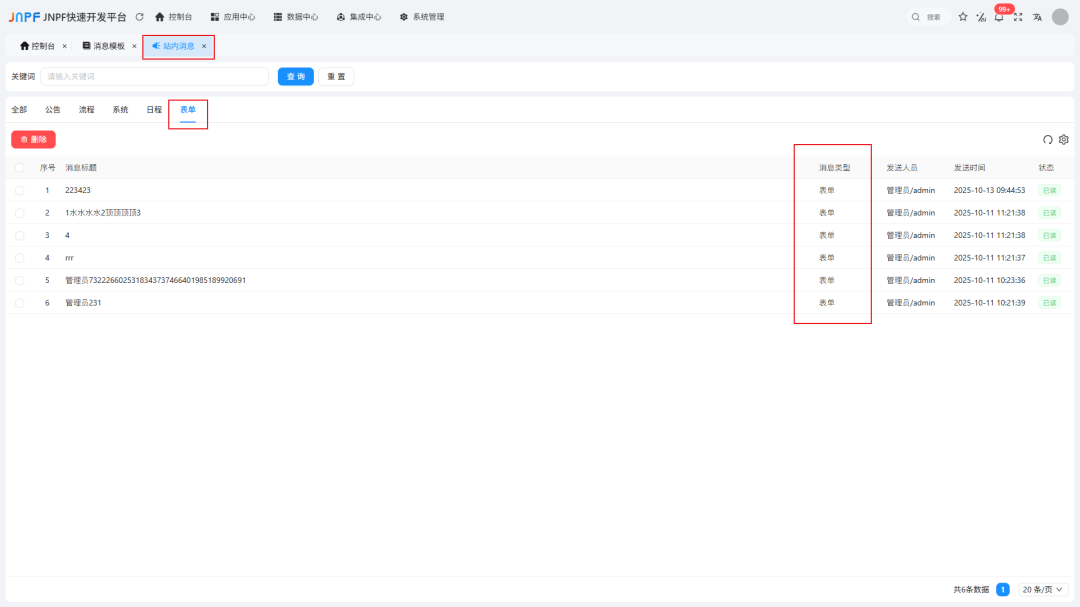Screen dimensions: 1080x607
Task: Click the refresh icon beside the platform title
Action: tap(140, 17)
